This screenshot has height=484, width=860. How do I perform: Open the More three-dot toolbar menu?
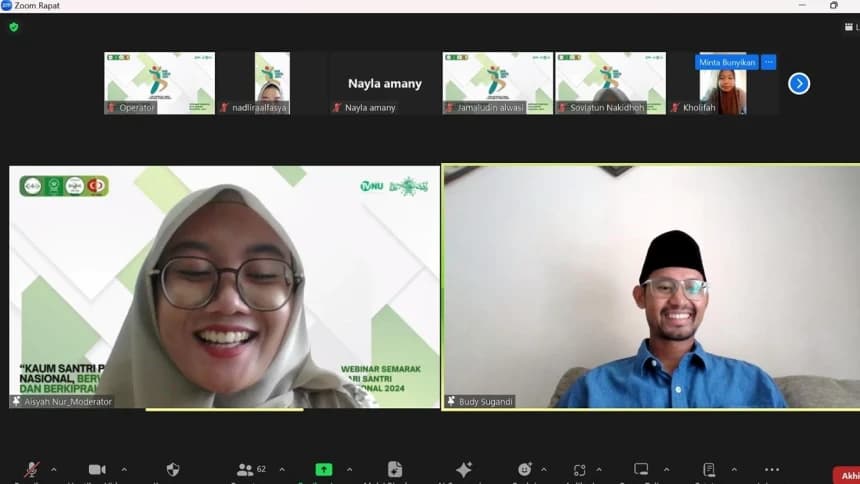click(x=772, y=469)
